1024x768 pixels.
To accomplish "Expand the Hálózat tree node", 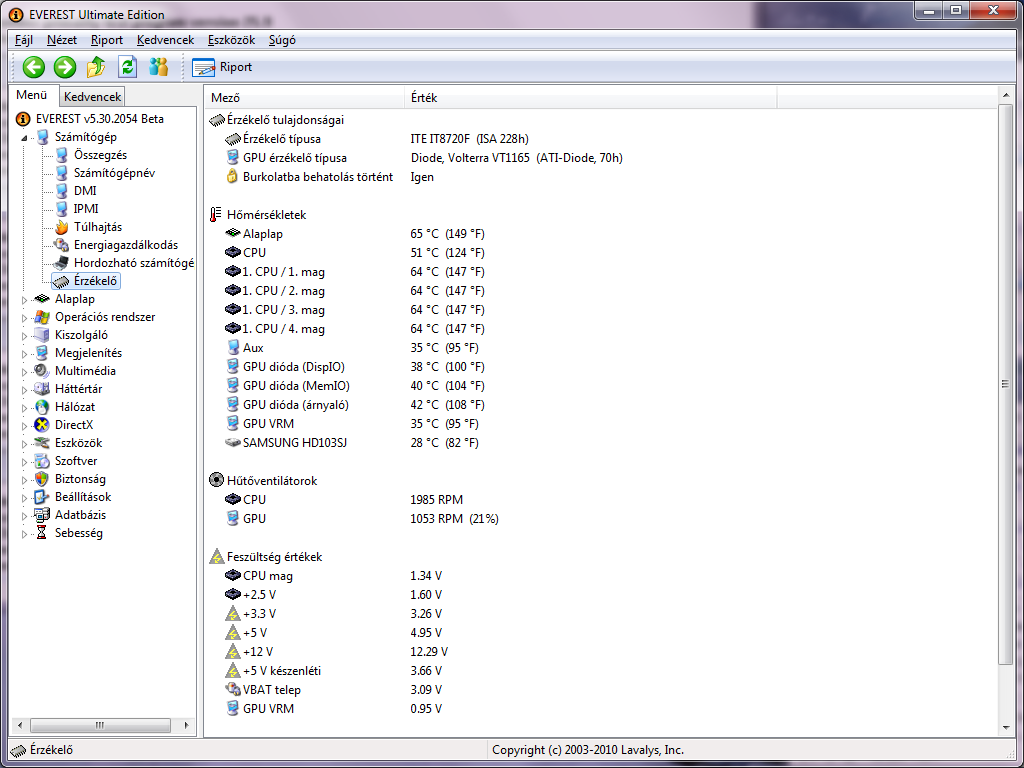I will pos(25,408).
